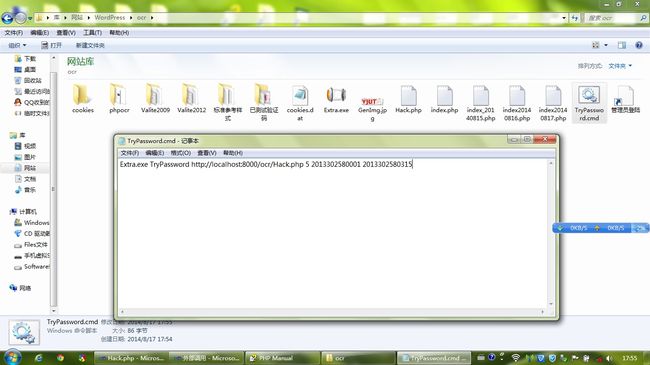Click the Explorer back arrow button
650x365 pixels.
click(7, 18)
